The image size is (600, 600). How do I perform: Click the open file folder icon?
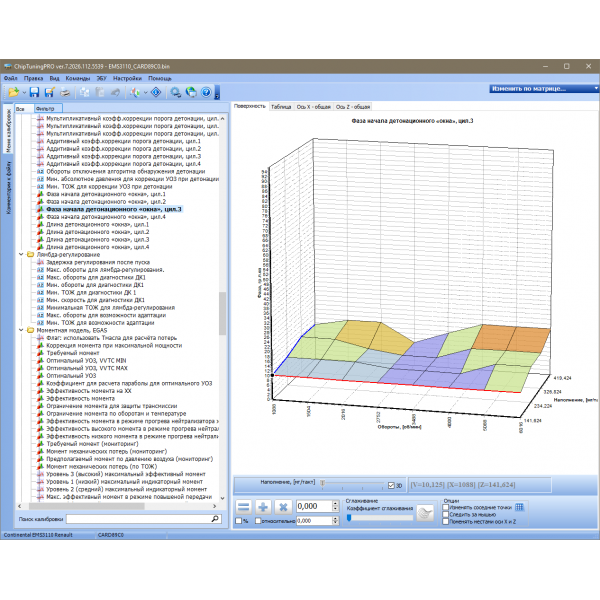(x=12, y=92)
